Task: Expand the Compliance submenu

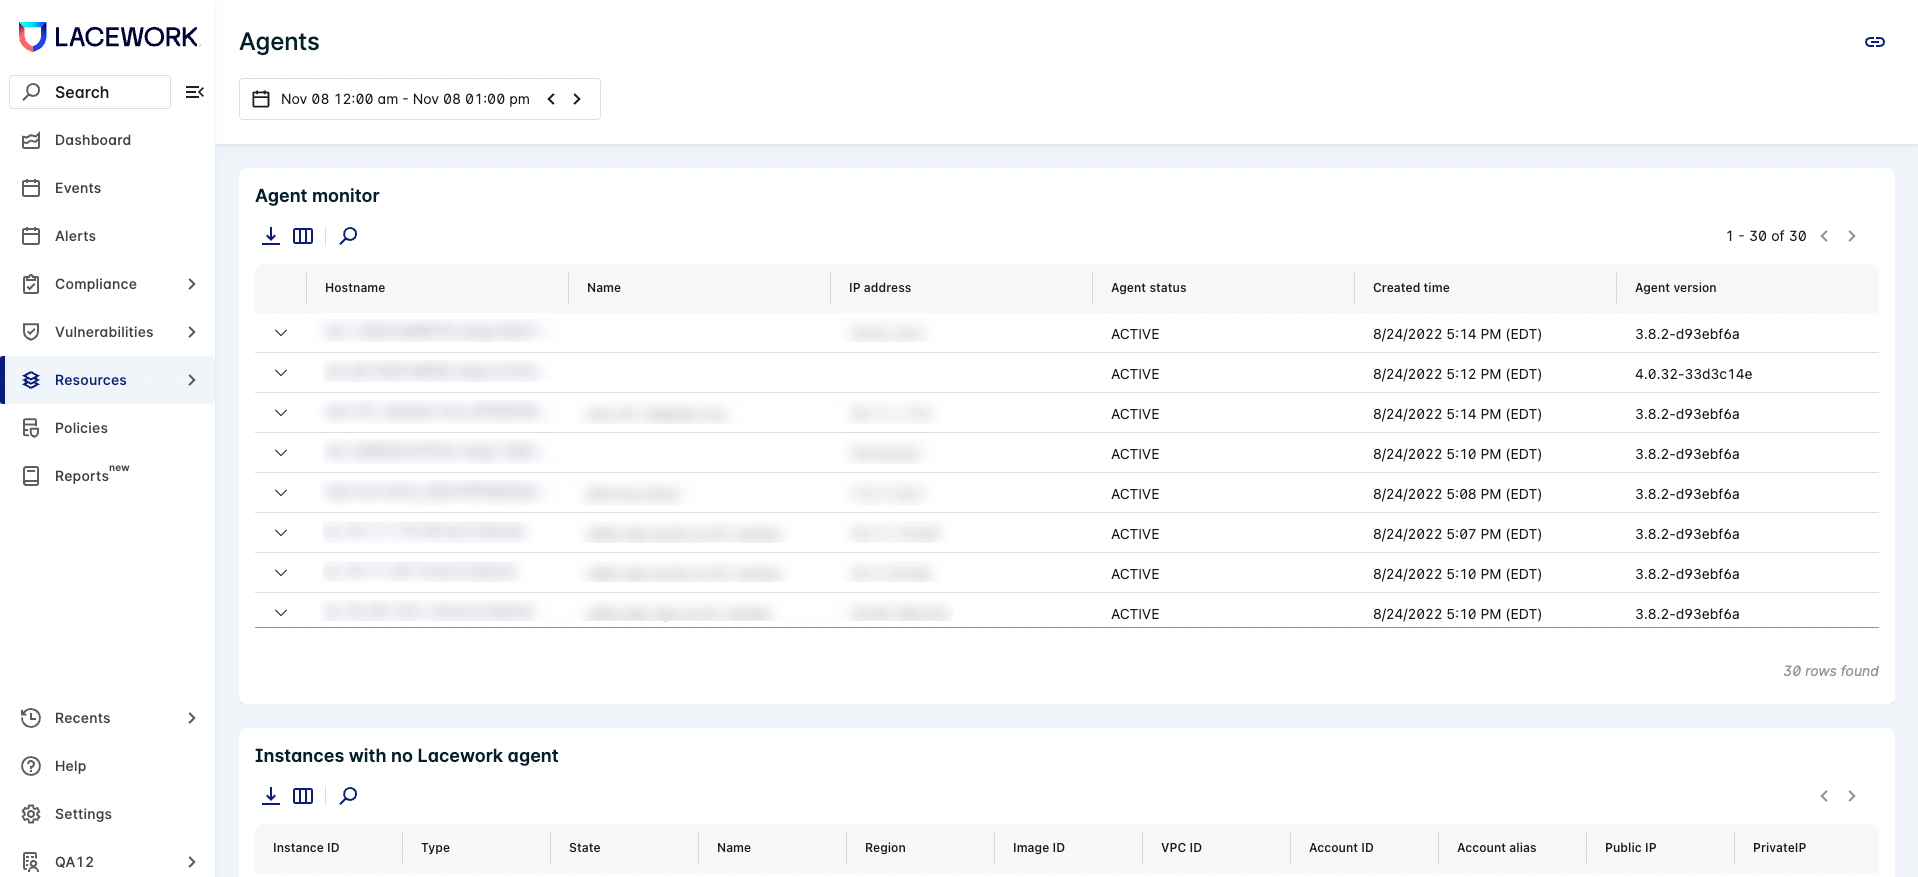Action: point(192,284)
